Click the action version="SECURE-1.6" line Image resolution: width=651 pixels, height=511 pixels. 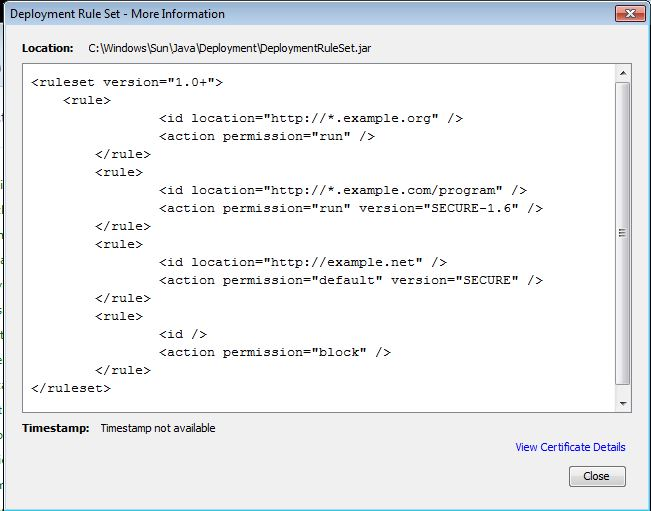[351, 208]
